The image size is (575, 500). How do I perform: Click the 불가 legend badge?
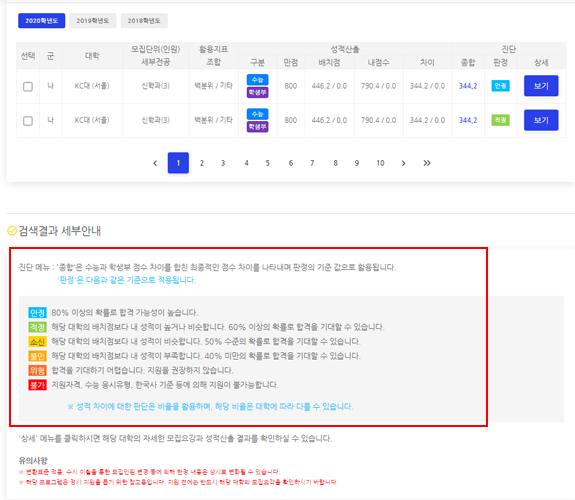coord(37,385)
